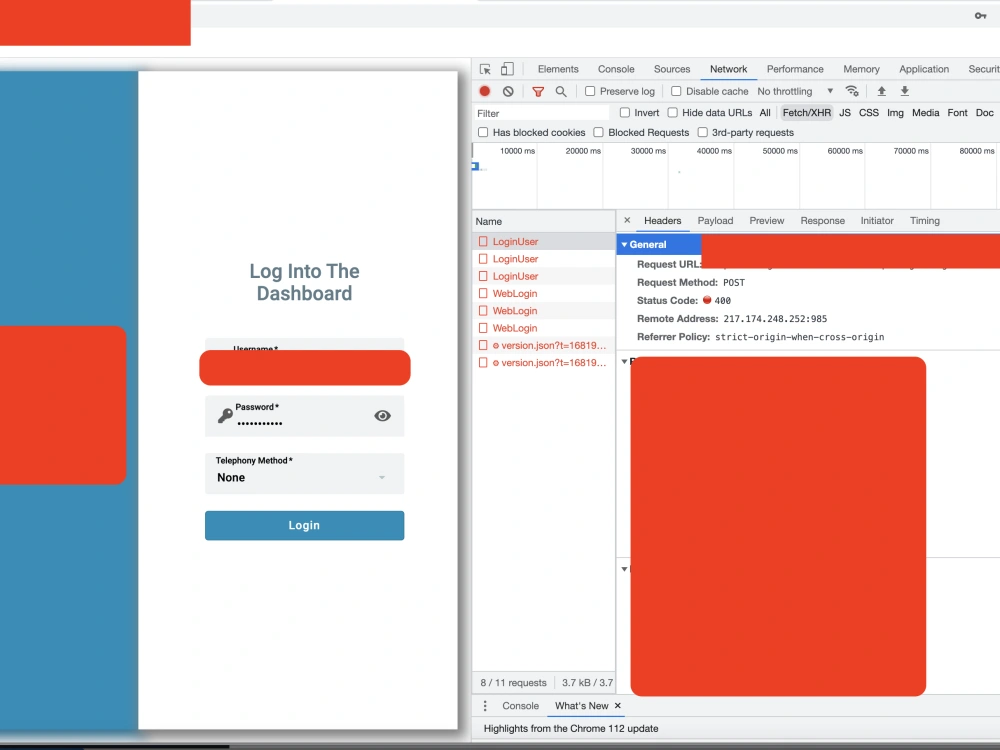Screen dimensions: 1000x750
Task: Open the Response tab of request
Action: 822,220
